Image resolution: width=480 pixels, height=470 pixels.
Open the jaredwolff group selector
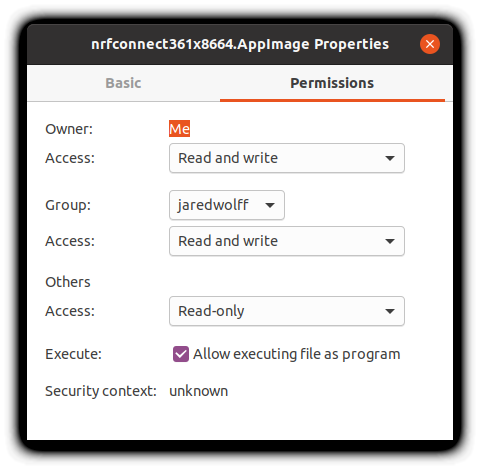coord(227,205)
